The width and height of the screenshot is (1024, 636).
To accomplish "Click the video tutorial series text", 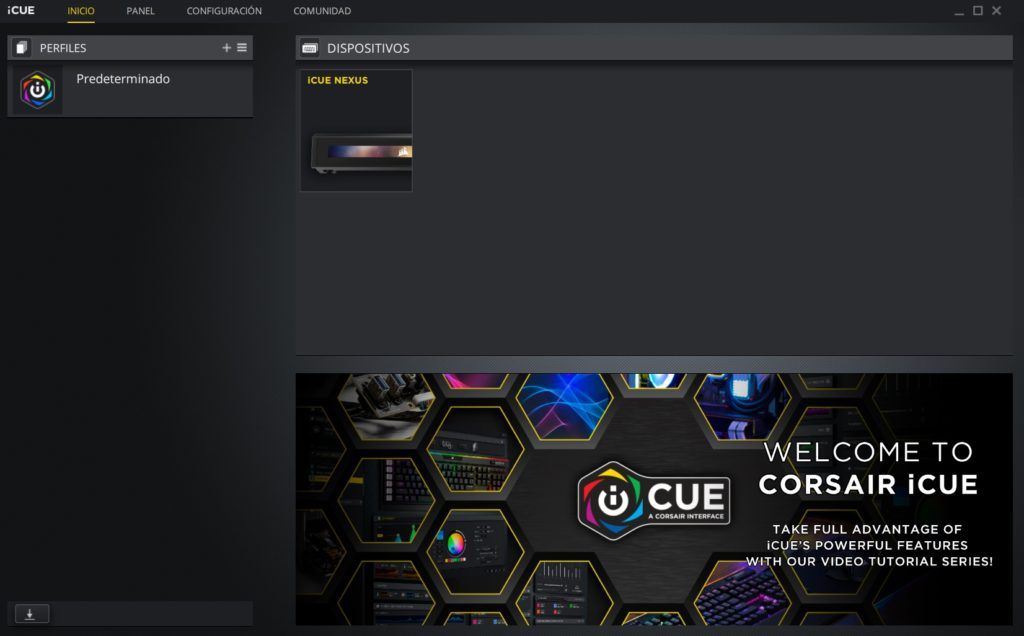I will pos(869,545).
